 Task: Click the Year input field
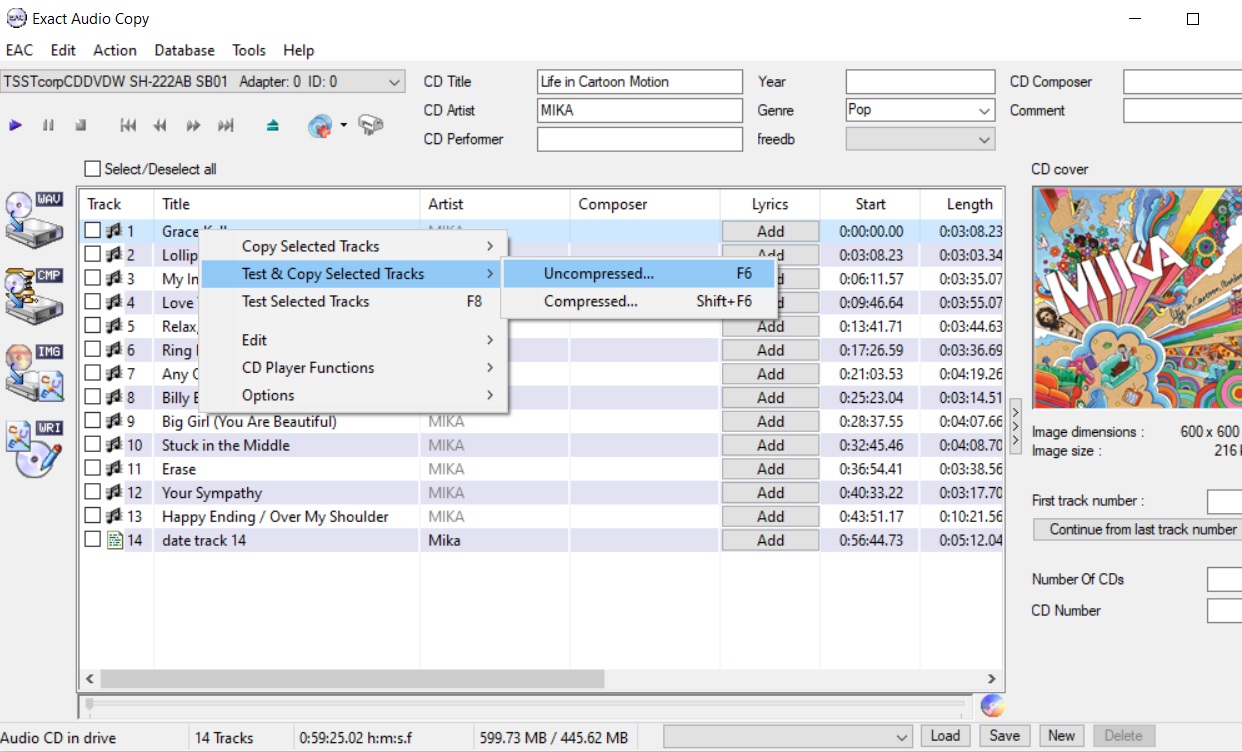pos(921,82)
